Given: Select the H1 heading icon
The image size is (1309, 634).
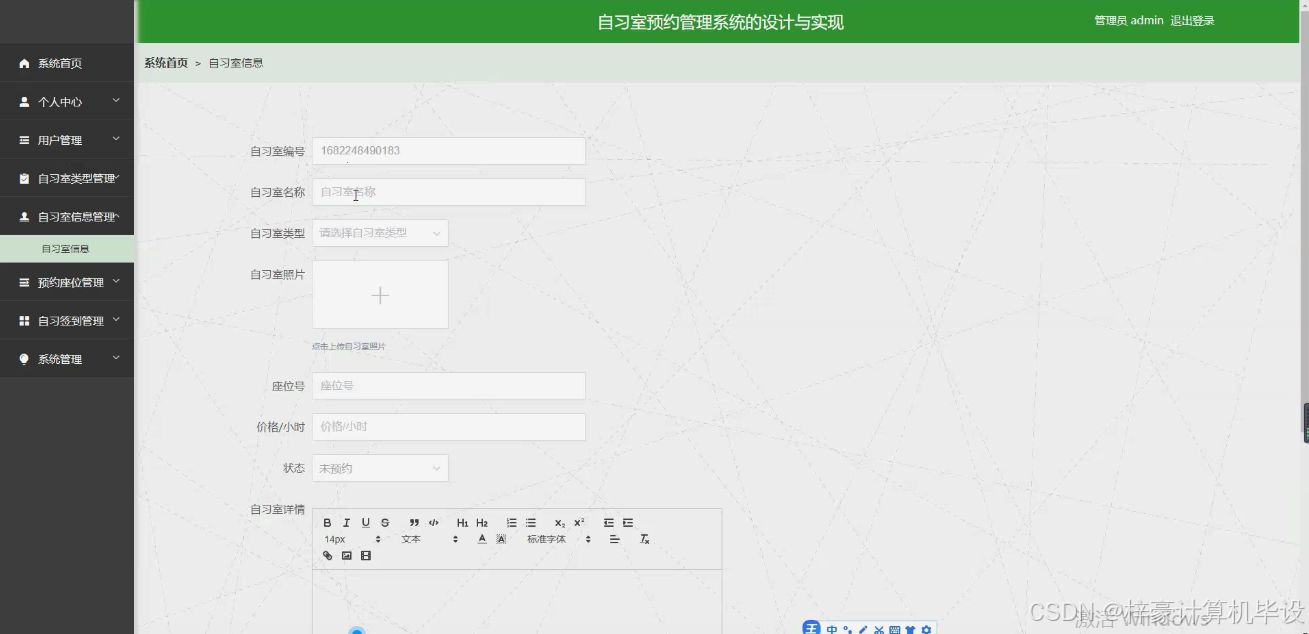Looking at the screenshot, I should (462, 522).
